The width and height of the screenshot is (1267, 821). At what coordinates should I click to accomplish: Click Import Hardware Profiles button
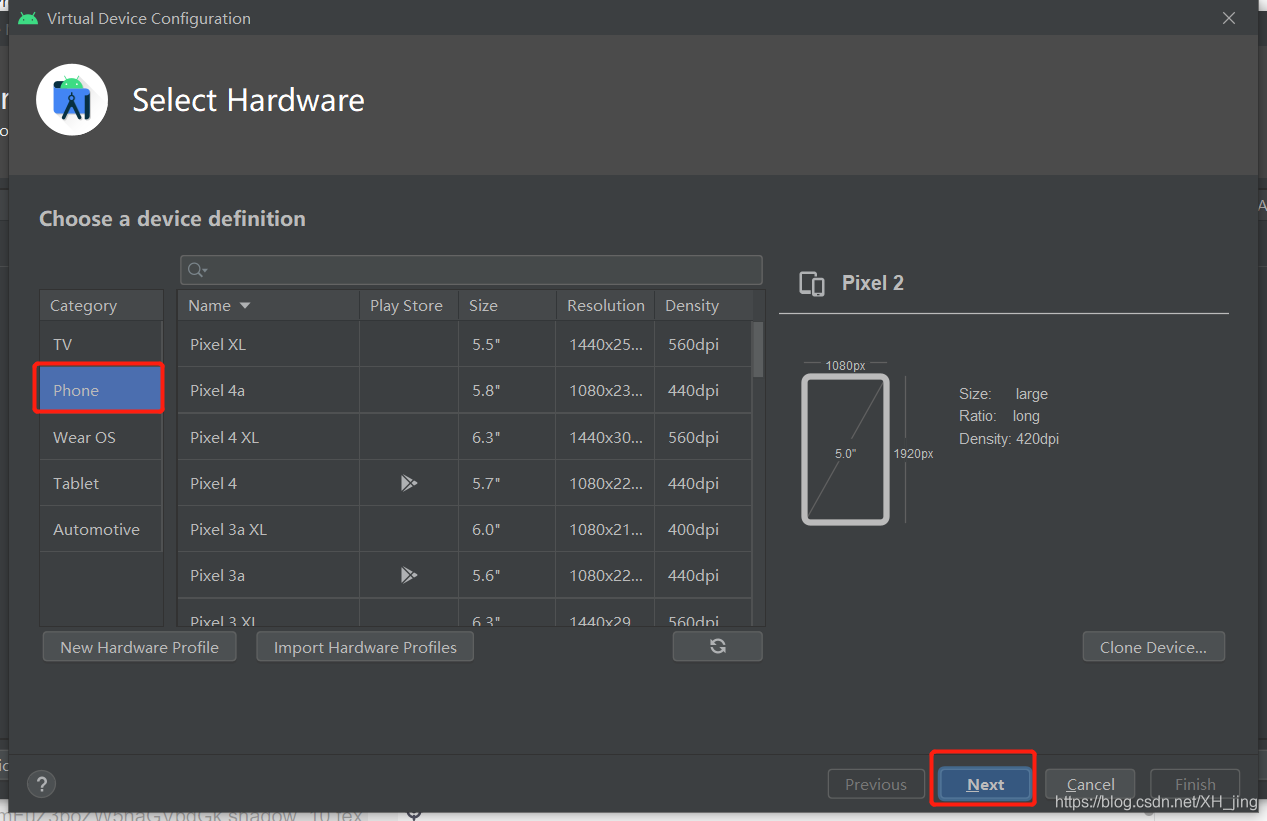tap(365, 647)
